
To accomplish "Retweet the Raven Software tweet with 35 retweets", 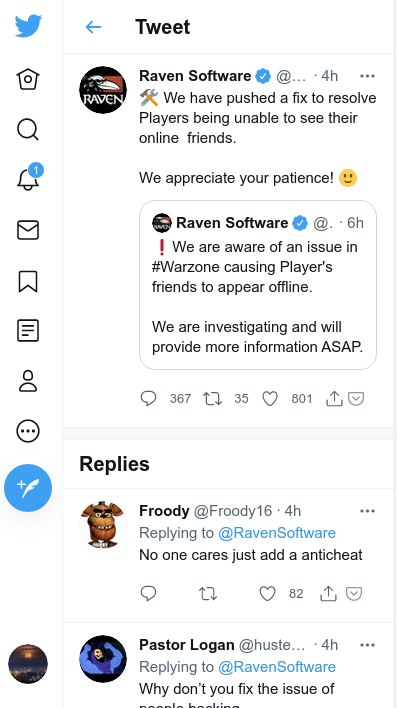I will pyautogui.click(x=212, y=399).
